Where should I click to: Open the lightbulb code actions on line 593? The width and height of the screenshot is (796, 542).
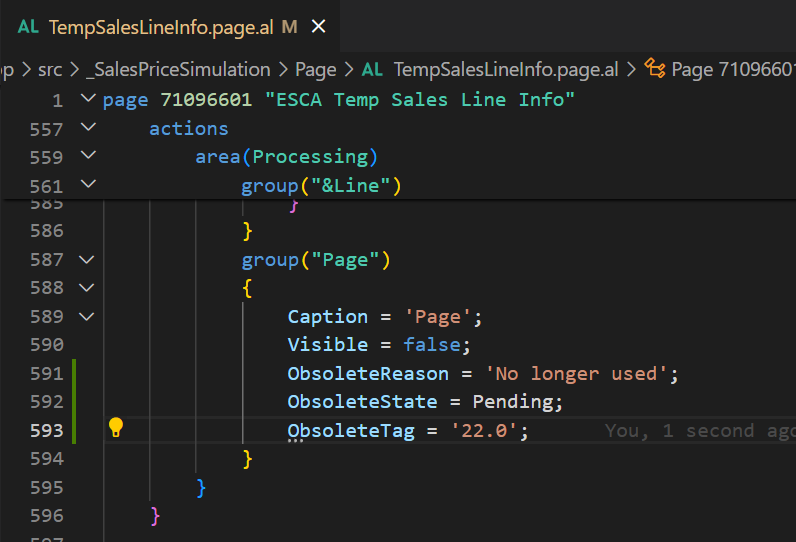coord(116,427)
